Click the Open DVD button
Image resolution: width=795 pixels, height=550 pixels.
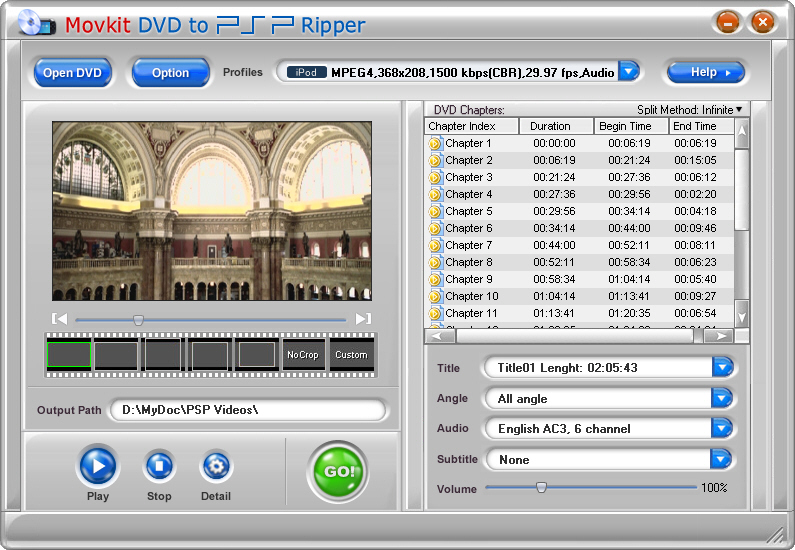72,72
